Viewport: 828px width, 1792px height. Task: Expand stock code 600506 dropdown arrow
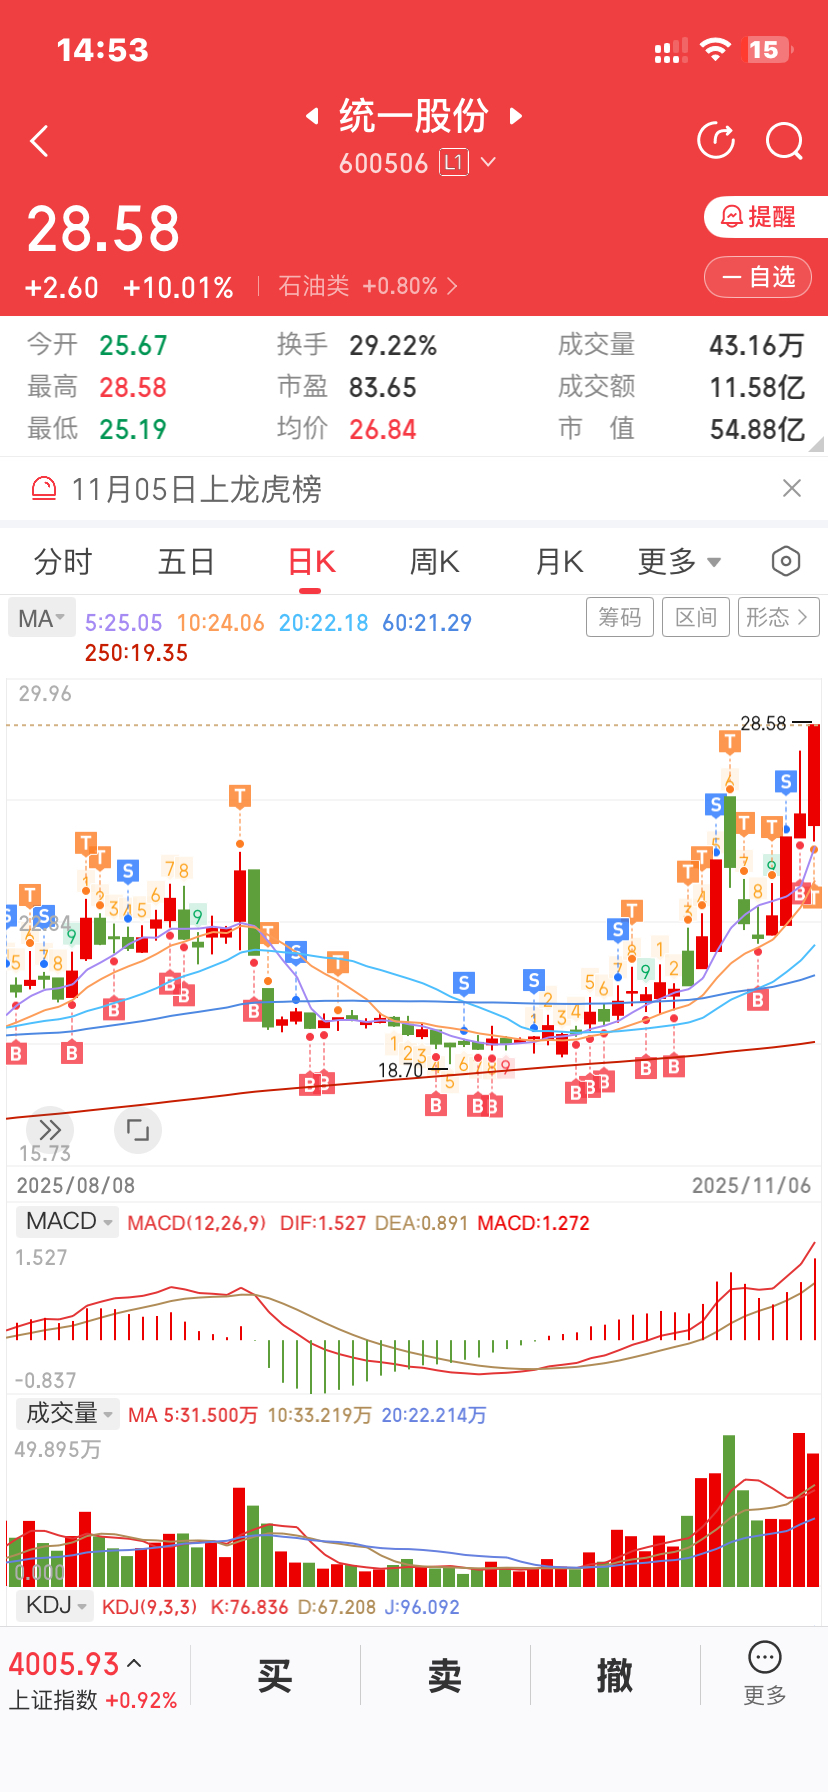(x=488, y=162)
